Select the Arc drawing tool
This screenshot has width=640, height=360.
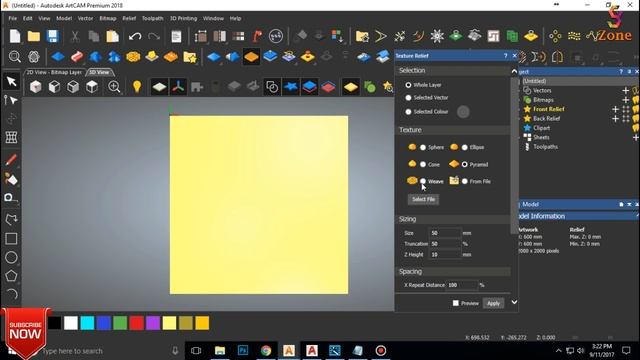coord(12,294)
